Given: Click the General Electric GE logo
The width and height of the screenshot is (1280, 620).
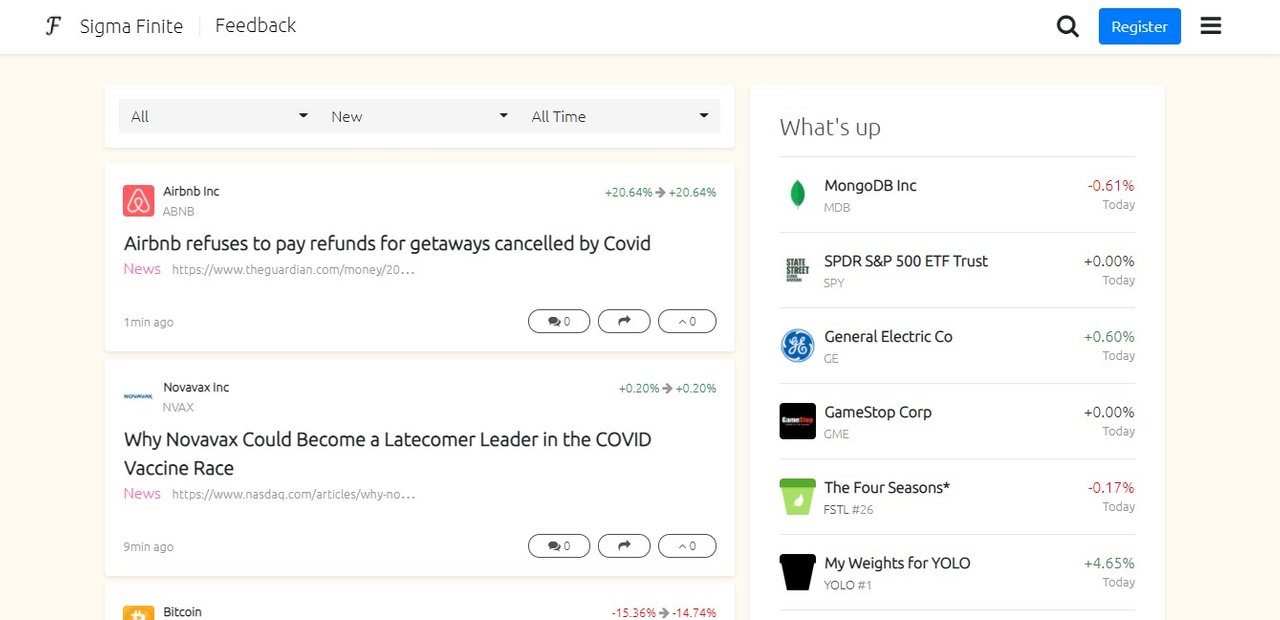Looking at the screenshot, I should [x=797, y=346].
